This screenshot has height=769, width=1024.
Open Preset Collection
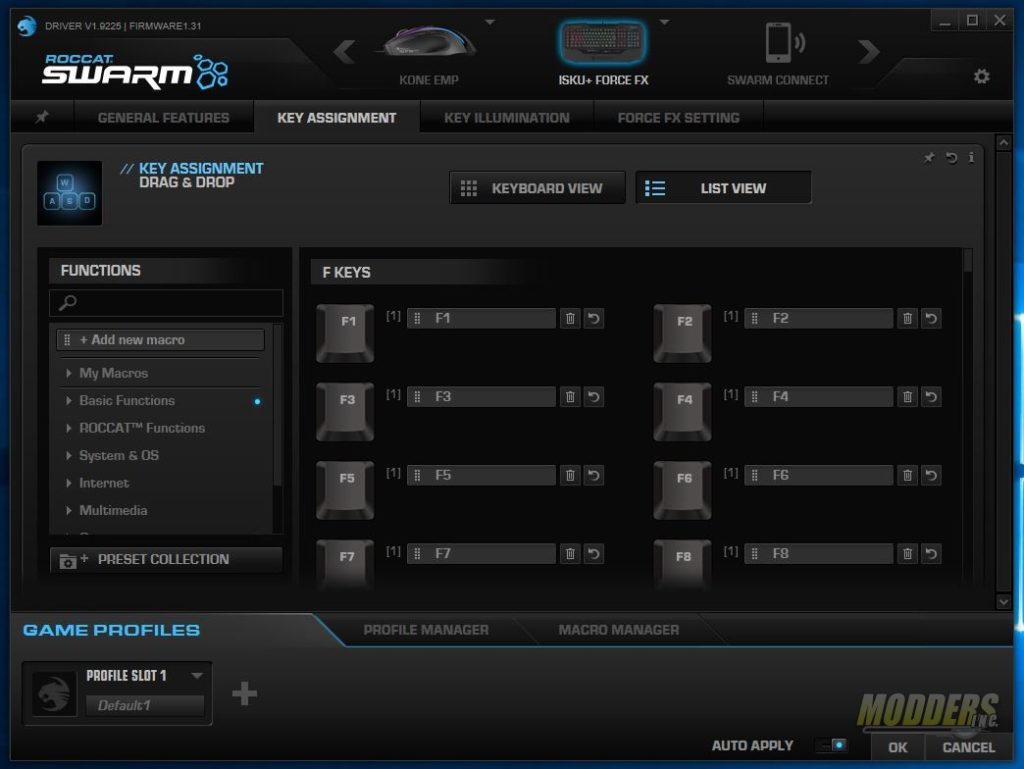click(166, 559)
